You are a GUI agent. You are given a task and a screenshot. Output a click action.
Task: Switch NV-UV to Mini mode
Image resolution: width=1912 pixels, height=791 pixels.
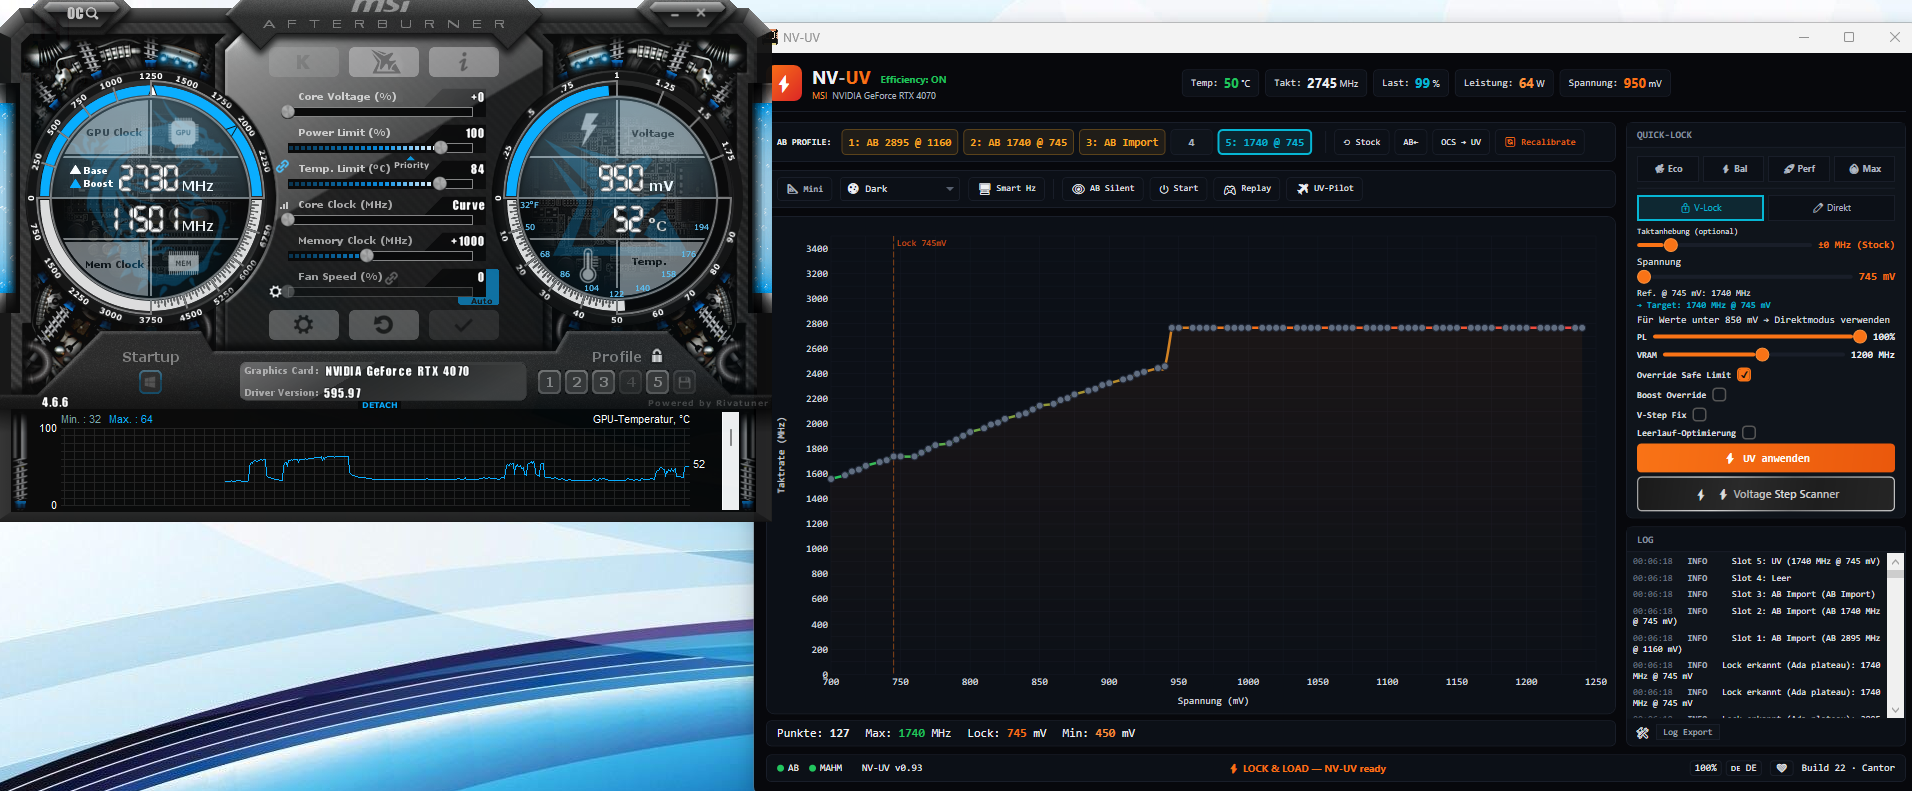pyautogui.click(x=805, y=188)
